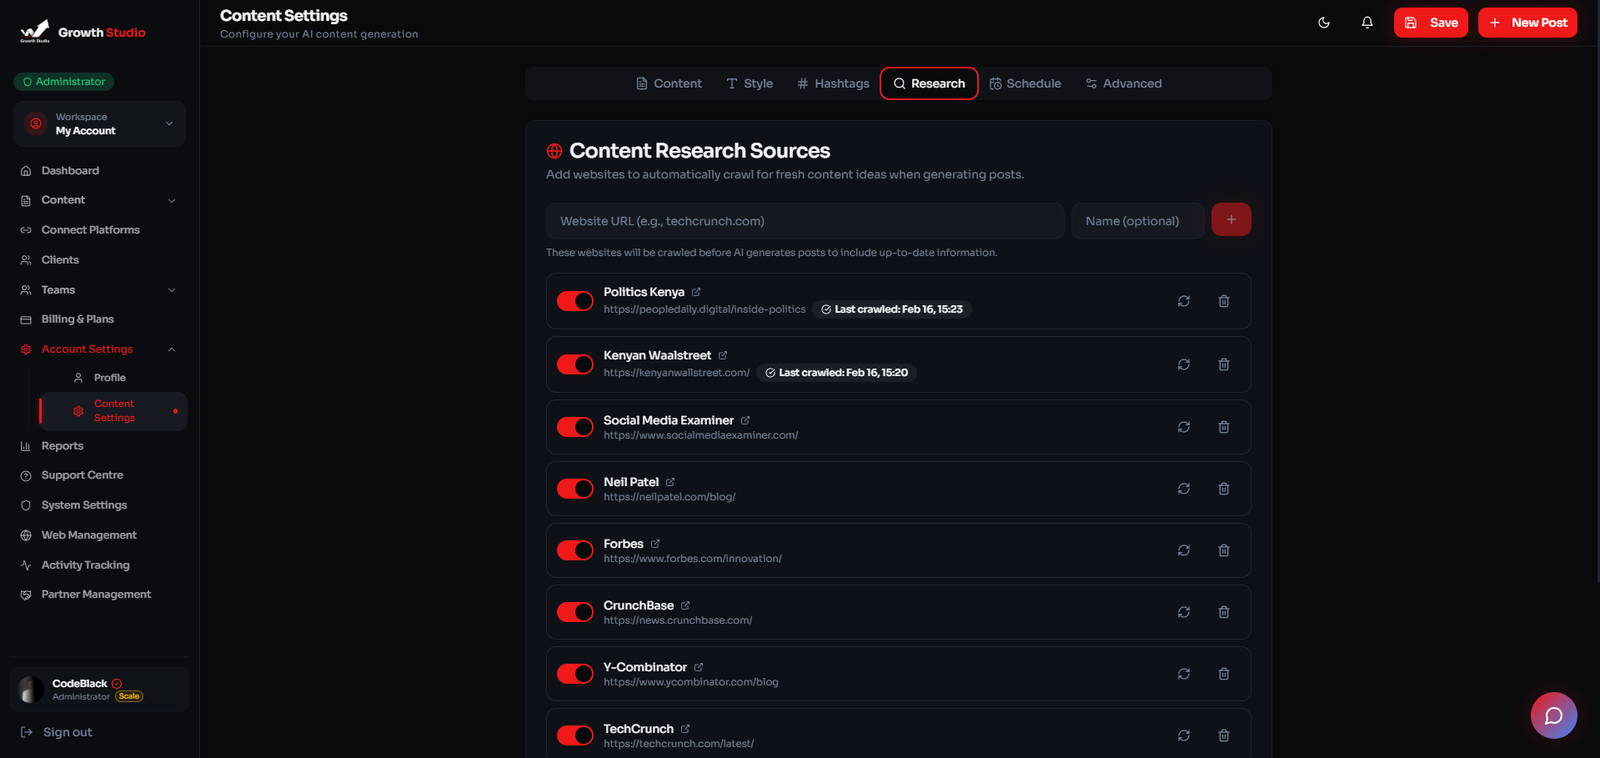1600x758 pixels.
Task: Refresh crawl for Politics Kenya
Action: pyautogui.click(x=1184, y=301)
